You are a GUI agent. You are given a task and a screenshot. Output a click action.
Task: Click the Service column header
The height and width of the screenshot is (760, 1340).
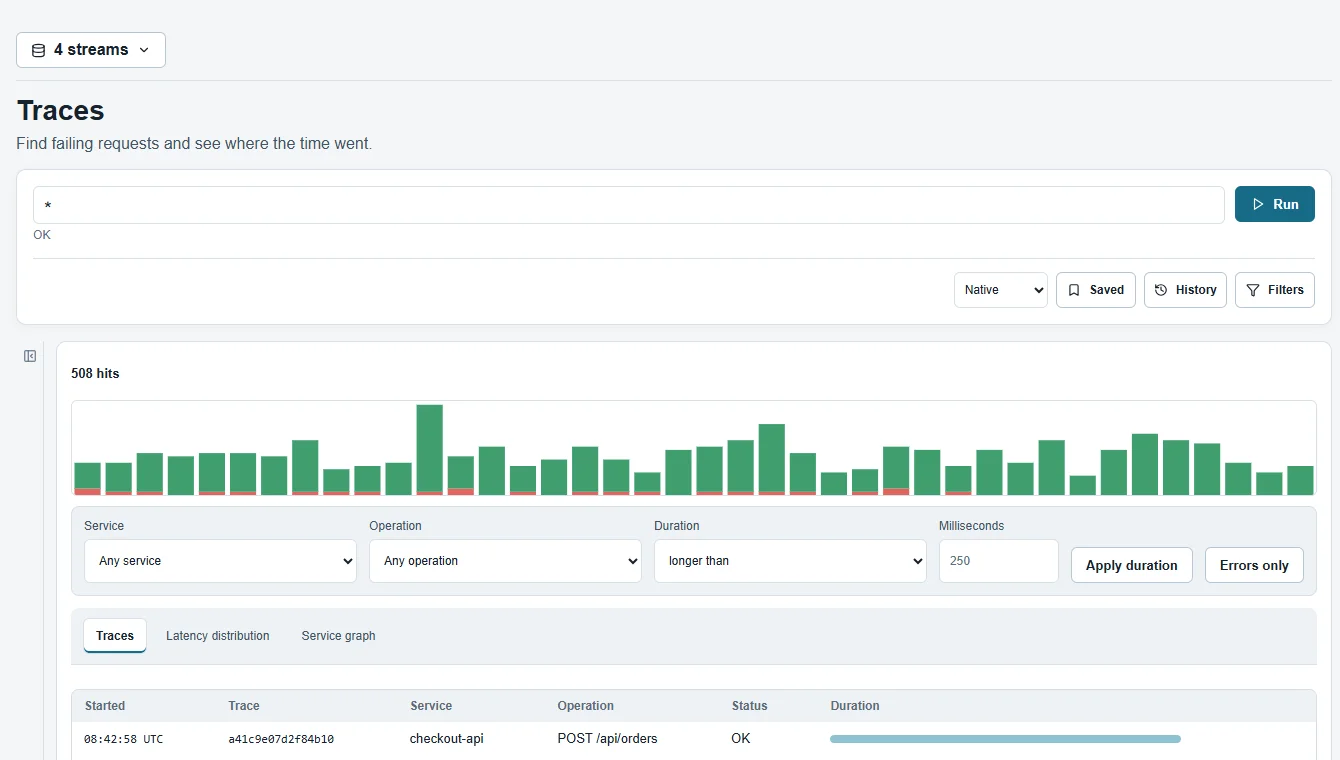point(431,706)
